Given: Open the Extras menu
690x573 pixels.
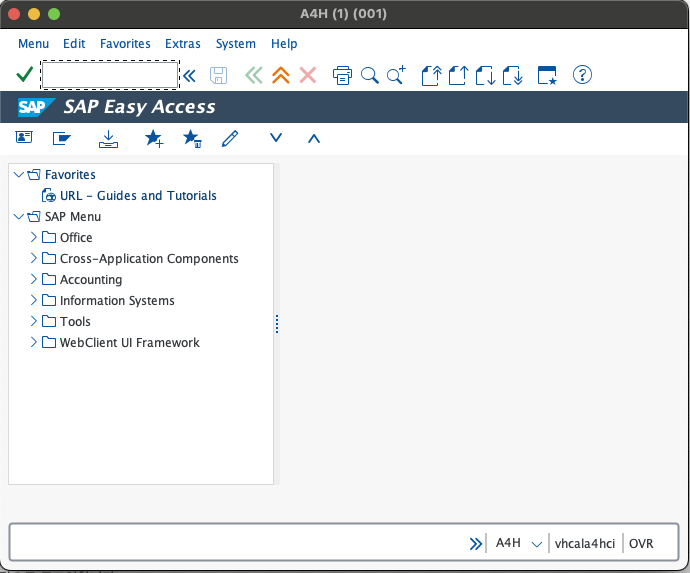Looking at the screenshot, I should [183, 44].
